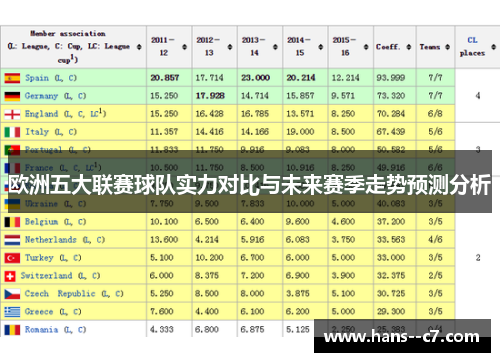Screen dimensions: 500x362
Task: Open the Switzerland link
Action: 46,276
